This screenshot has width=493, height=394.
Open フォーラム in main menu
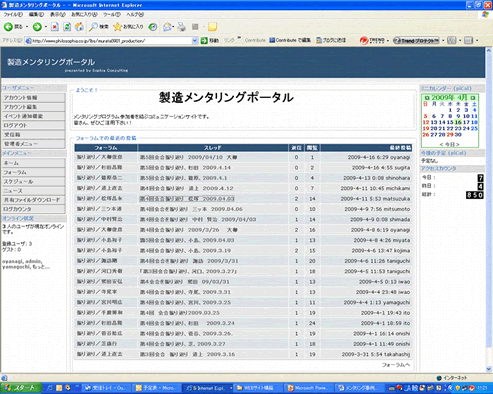tap(33, 172)
